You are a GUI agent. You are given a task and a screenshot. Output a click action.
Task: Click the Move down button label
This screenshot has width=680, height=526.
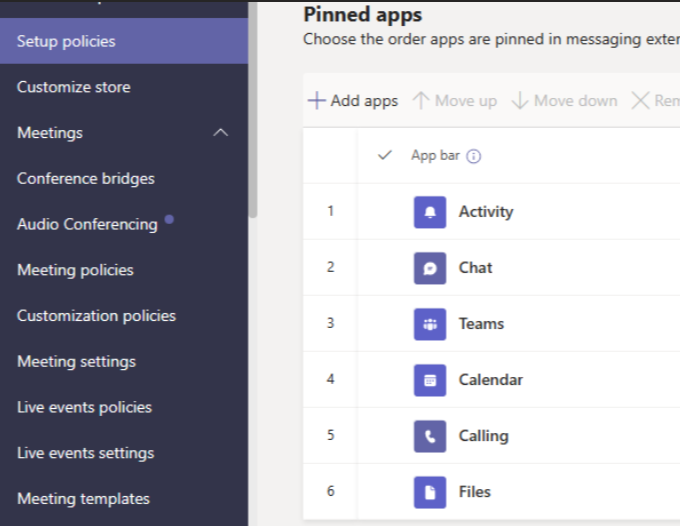tap(575, 101)
